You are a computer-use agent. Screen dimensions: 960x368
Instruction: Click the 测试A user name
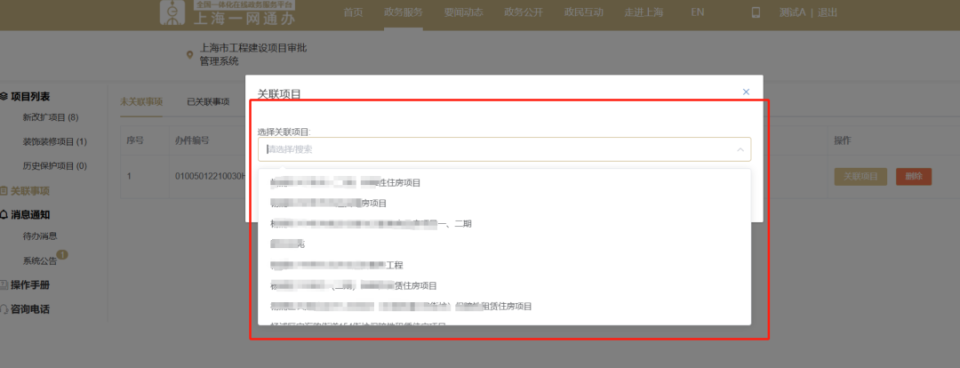pos(792,13)
